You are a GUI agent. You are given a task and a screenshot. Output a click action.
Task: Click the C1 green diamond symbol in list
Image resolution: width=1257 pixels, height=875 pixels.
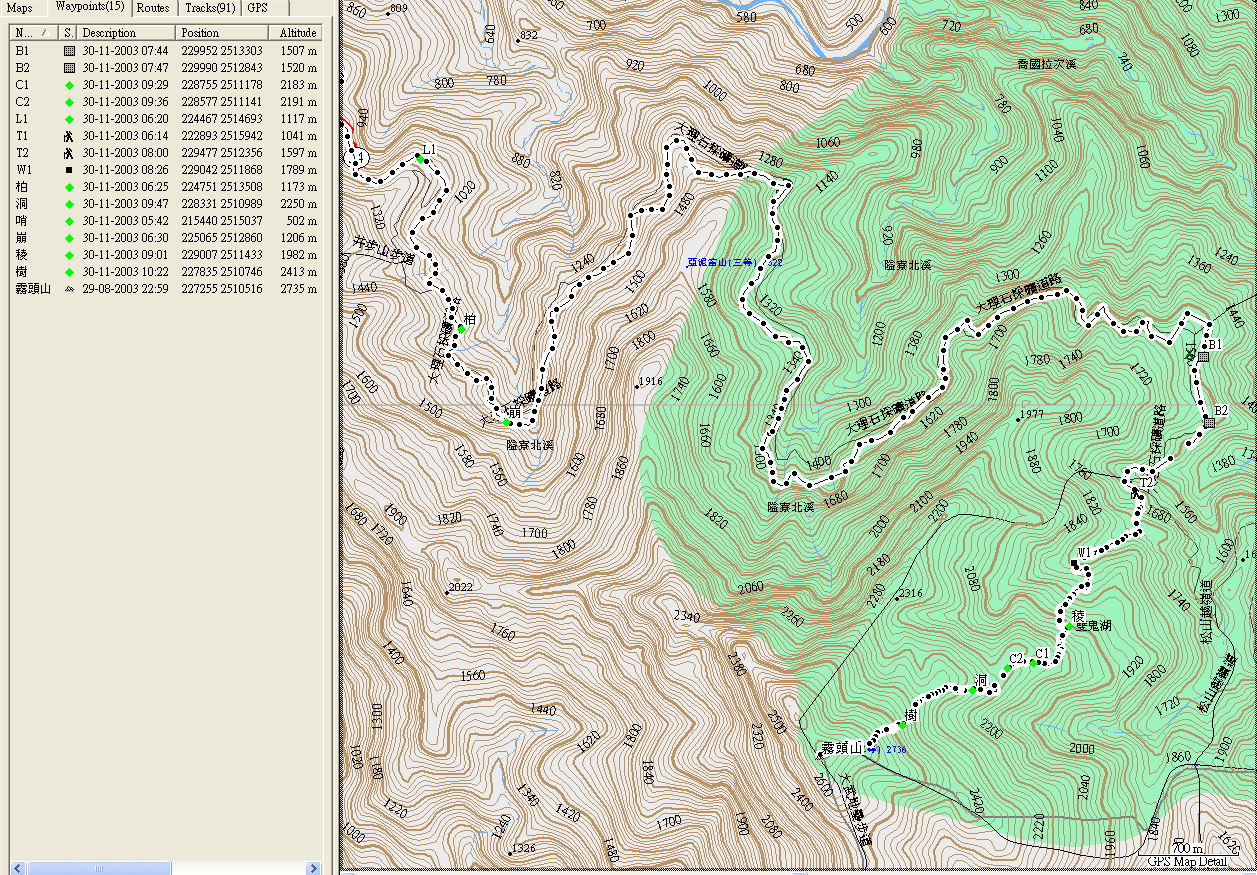[x=69, y=84]
